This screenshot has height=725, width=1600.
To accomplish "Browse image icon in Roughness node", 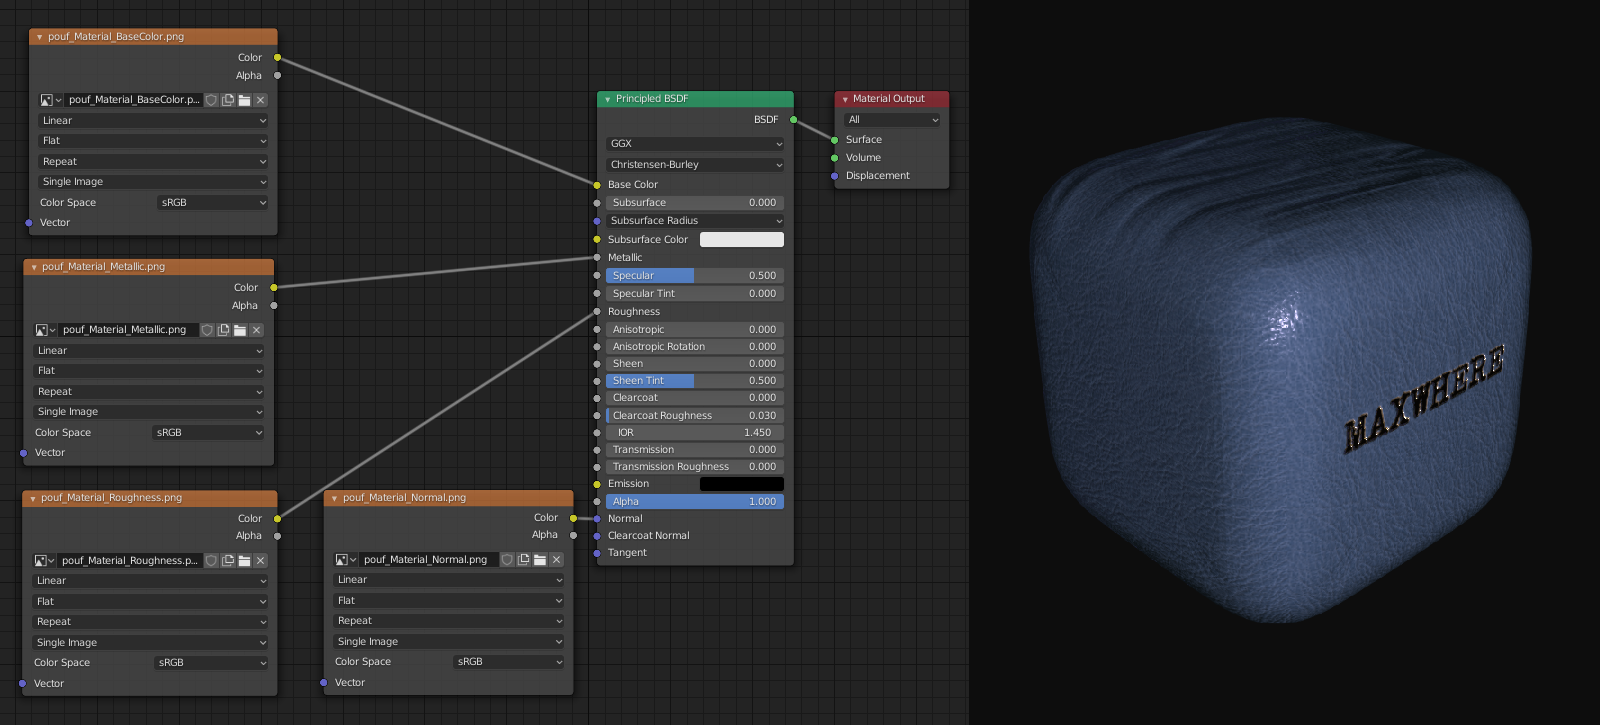I will (x=45, y=561).
